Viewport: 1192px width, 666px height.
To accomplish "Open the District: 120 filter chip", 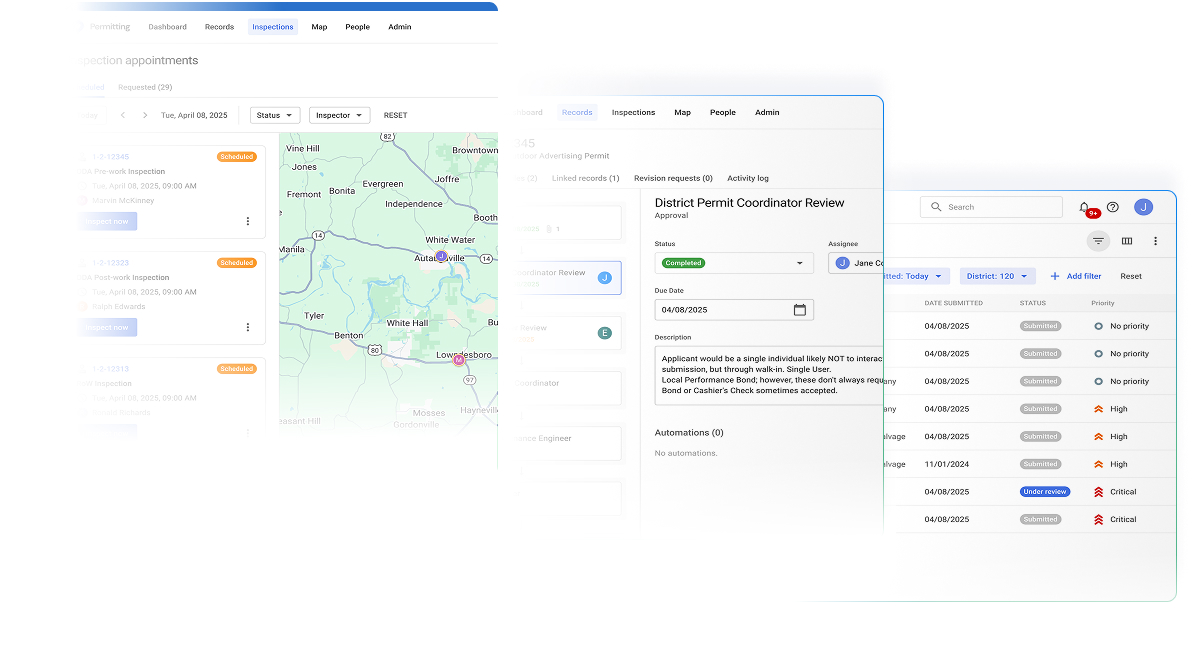I will [x=997, y=276].
